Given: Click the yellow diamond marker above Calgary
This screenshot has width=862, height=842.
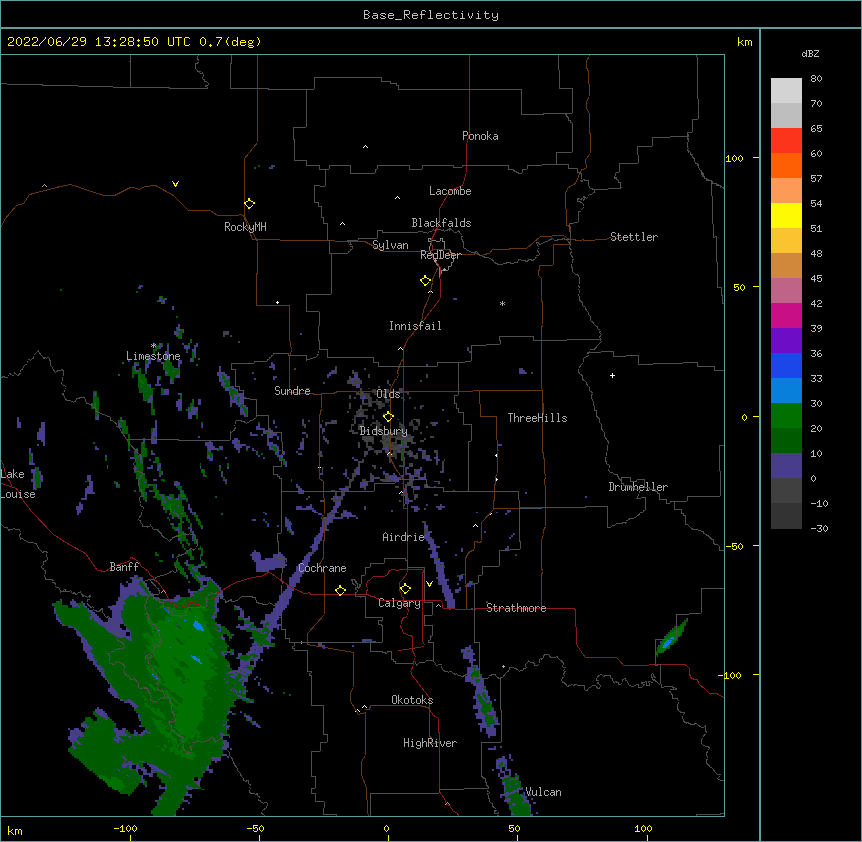Looking at the screenshot, I should coord(405,589).
